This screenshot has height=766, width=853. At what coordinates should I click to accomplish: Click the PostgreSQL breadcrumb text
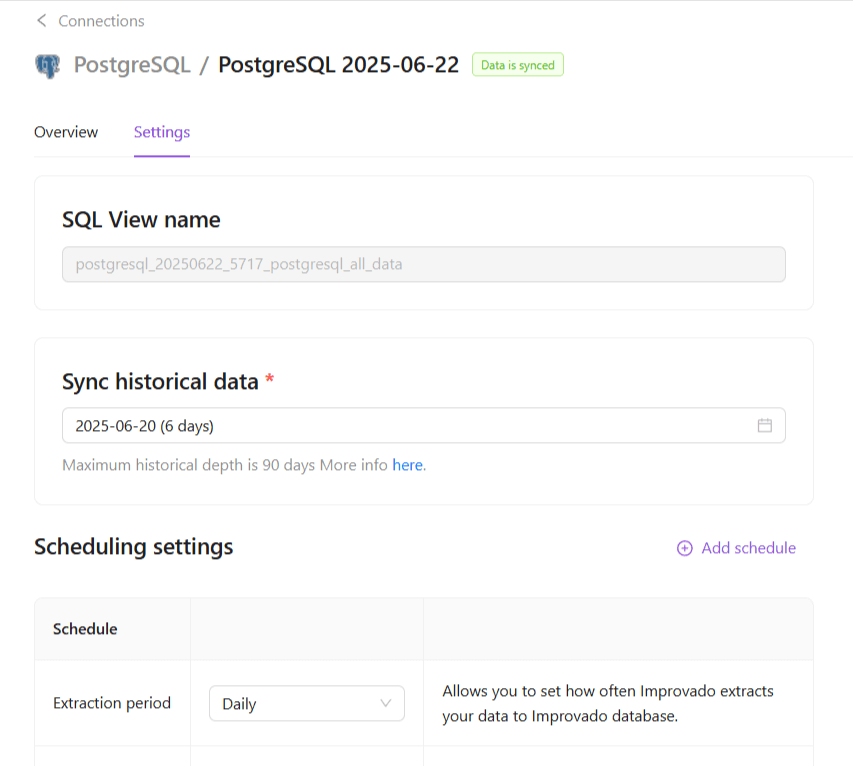[132, 65]
